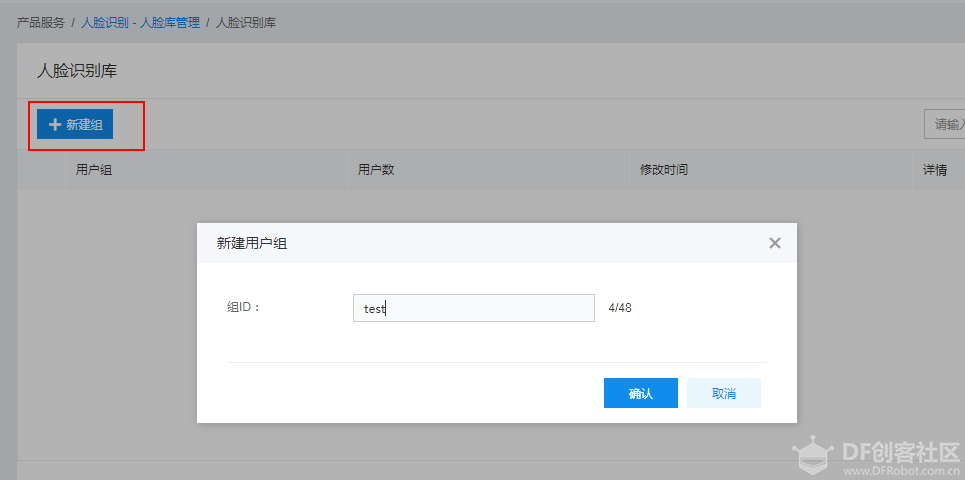Click the 4/48 character counter
Image resolution: width=965 pixels, height=480 pixels.
620,308
